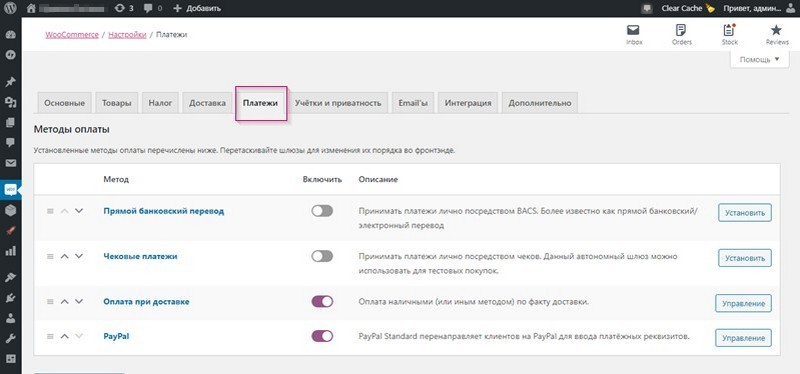Open the Comments speech bubble in sidebar

tap(11, 142)
